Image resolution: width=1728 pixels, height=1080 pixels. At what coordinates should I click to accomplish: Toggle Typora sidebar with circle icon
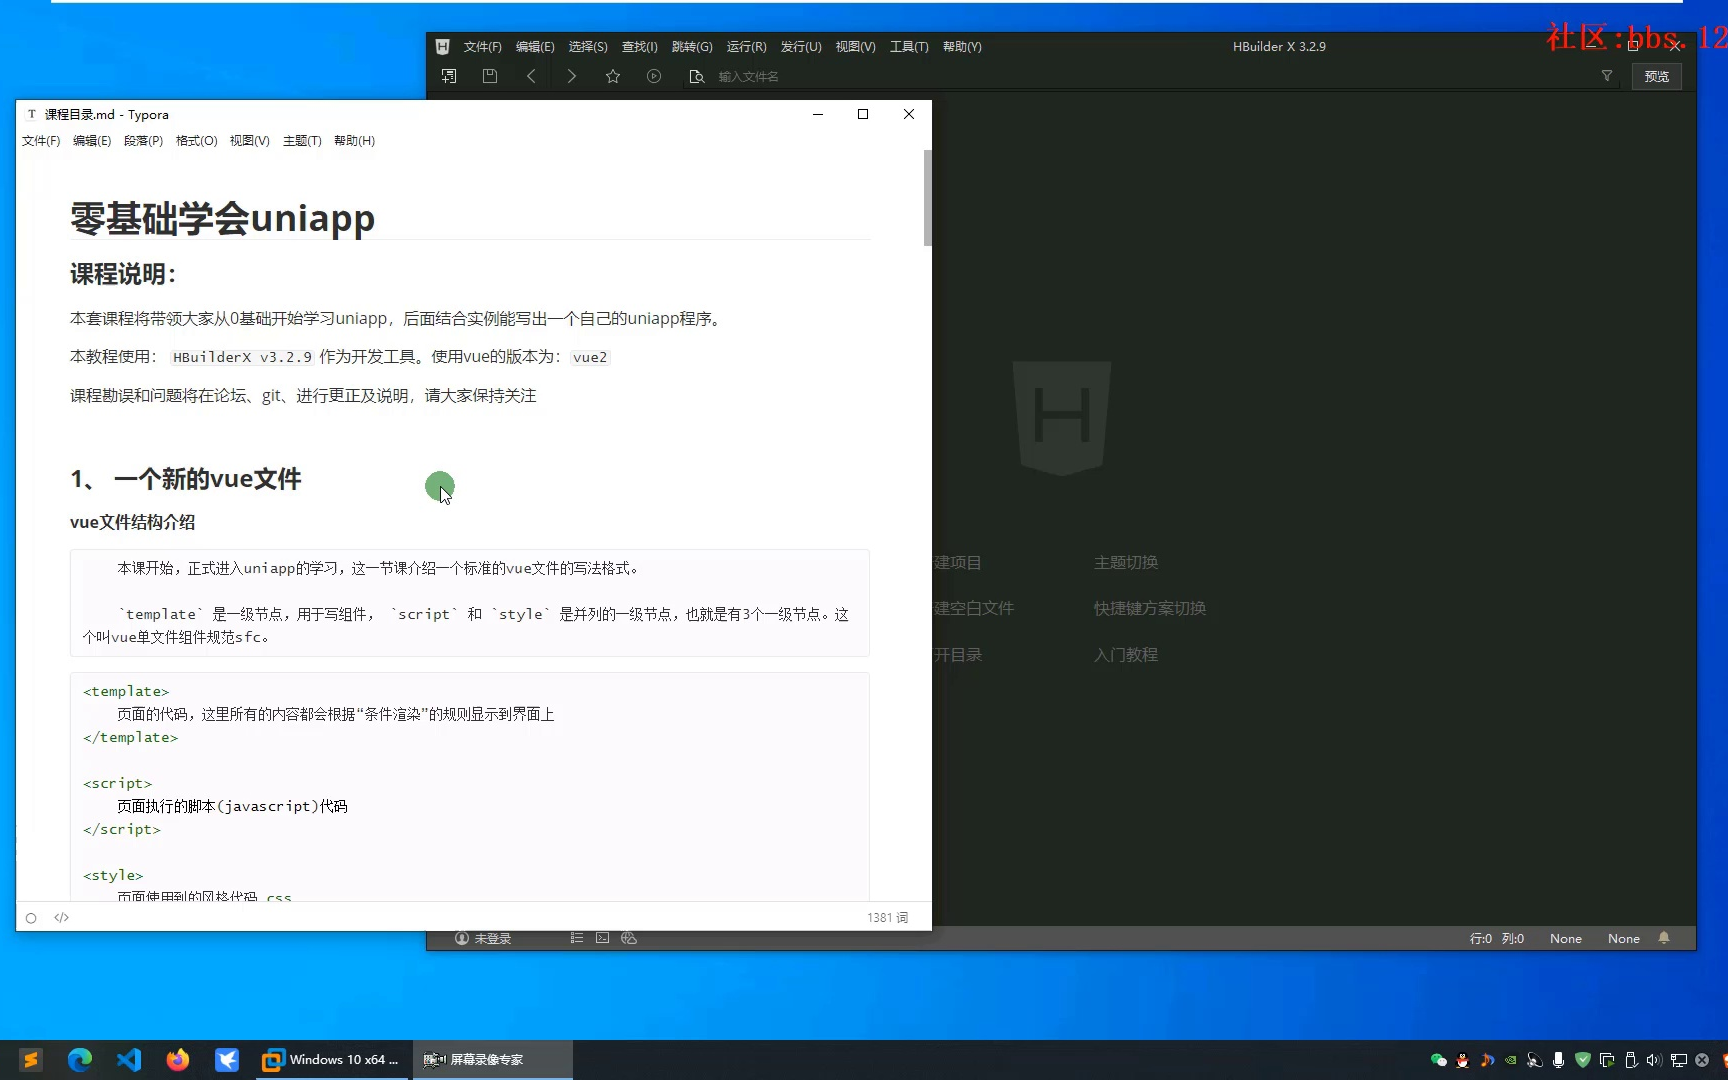click(x=31, y=918)
